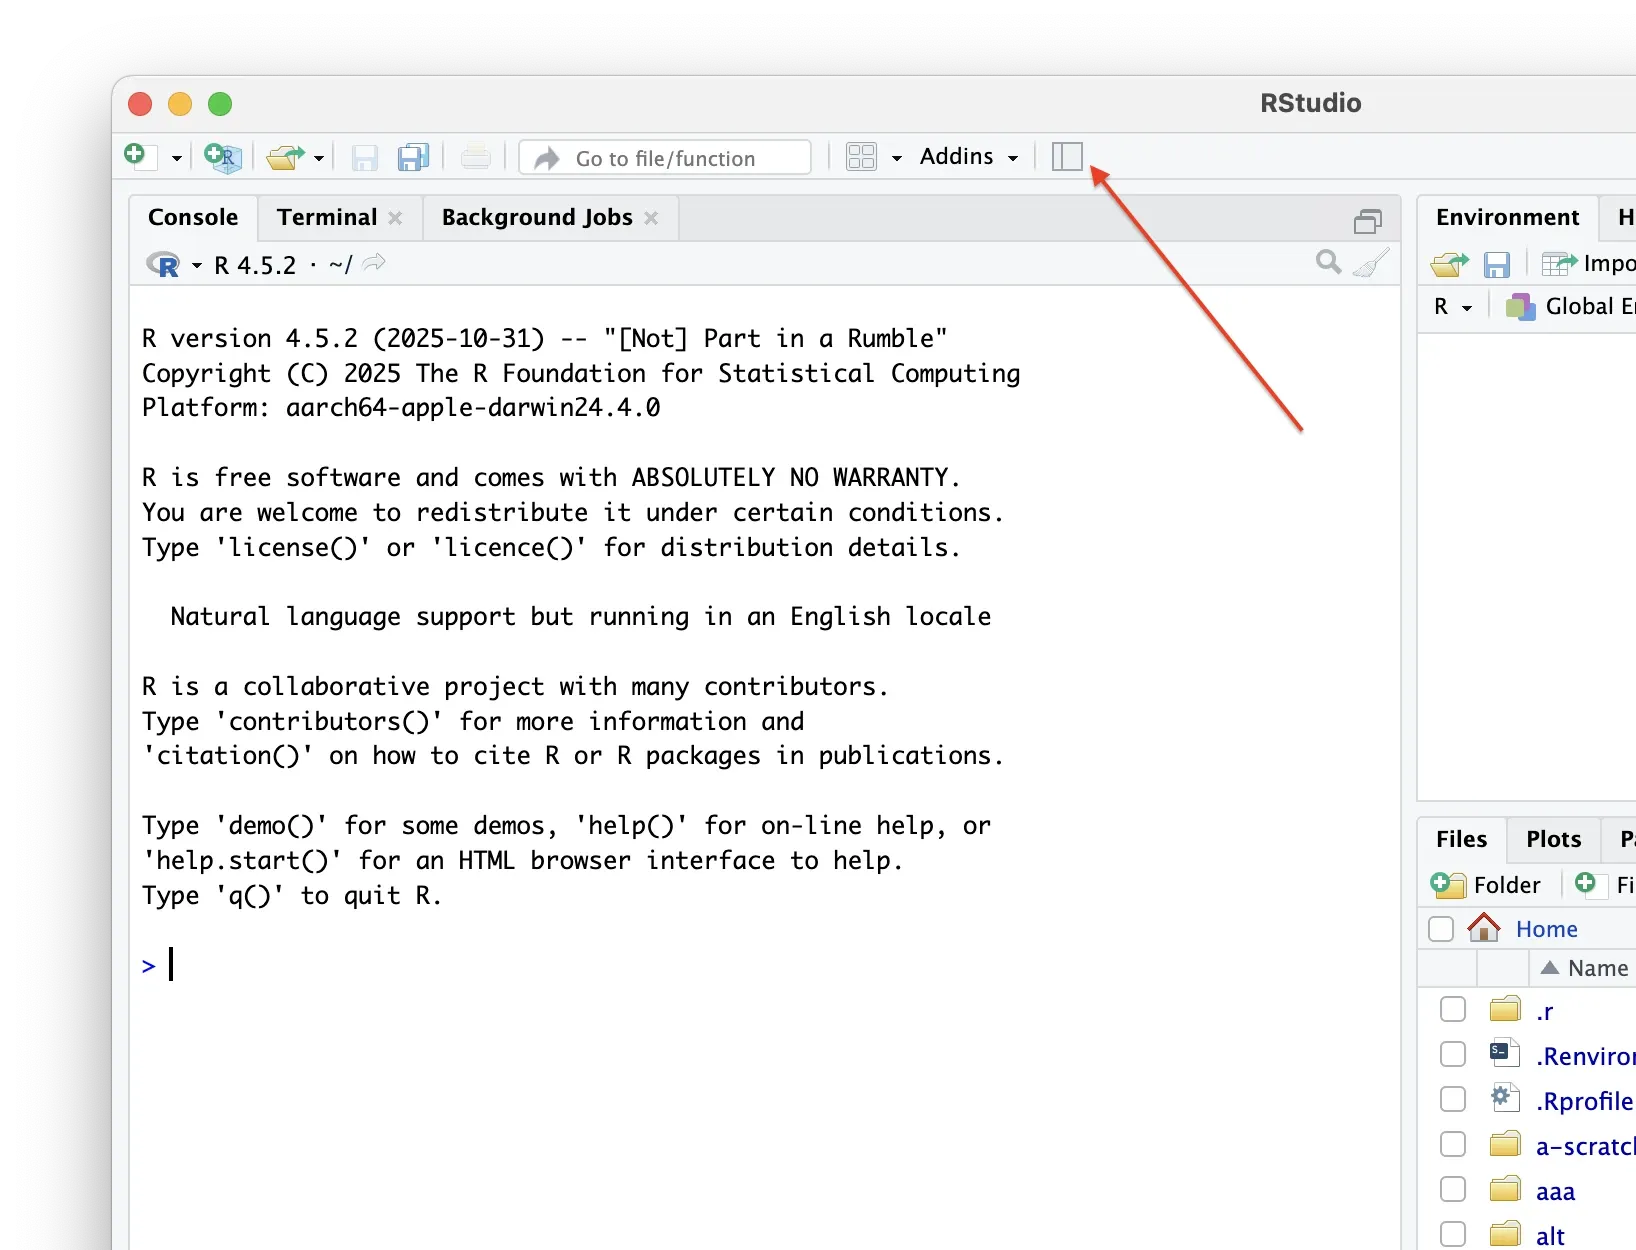Tick the checkbox next to aaa folder

[x=1452, y=1189]
